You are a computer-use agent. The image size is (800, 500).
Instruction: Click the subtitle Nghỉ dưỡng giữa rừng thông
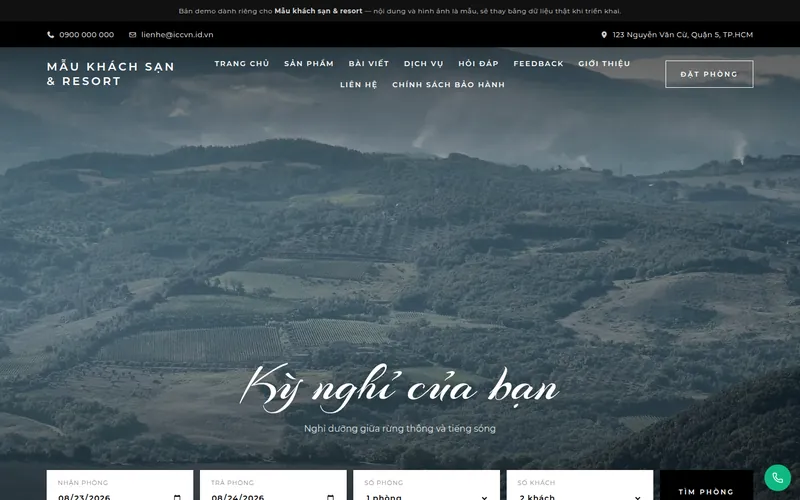point(399,429)
